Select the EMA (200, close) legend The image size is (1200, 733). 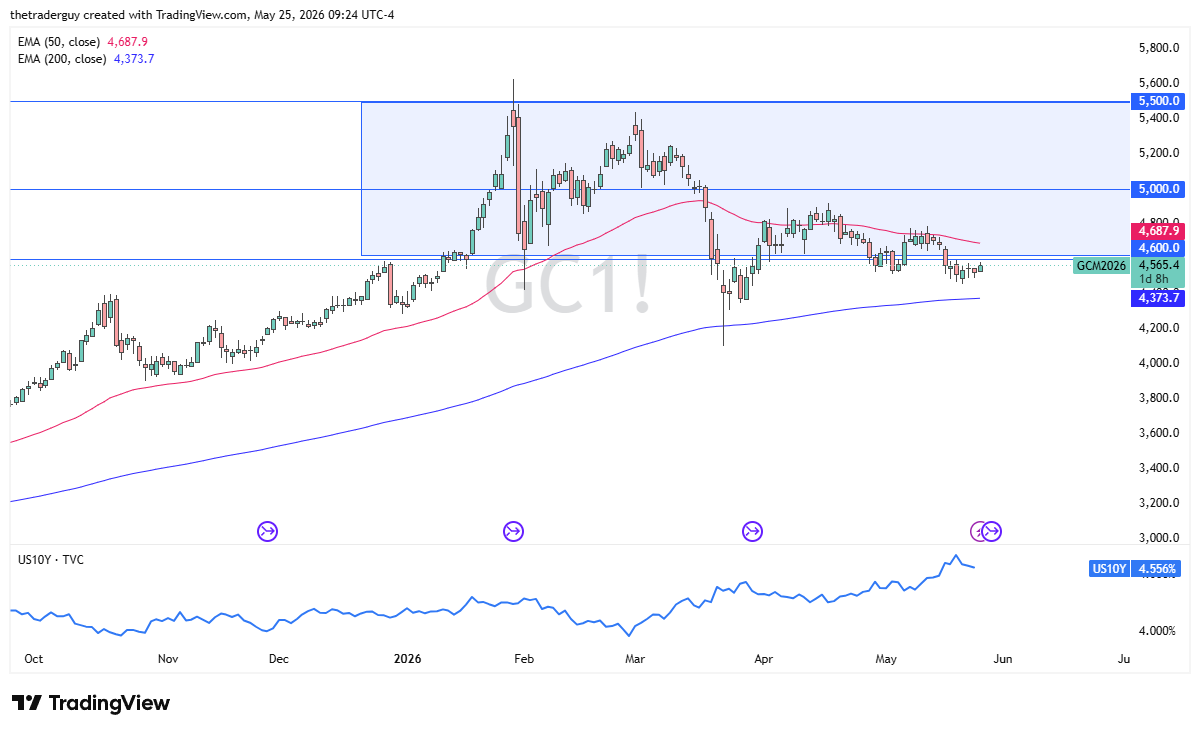coord(86,59)
